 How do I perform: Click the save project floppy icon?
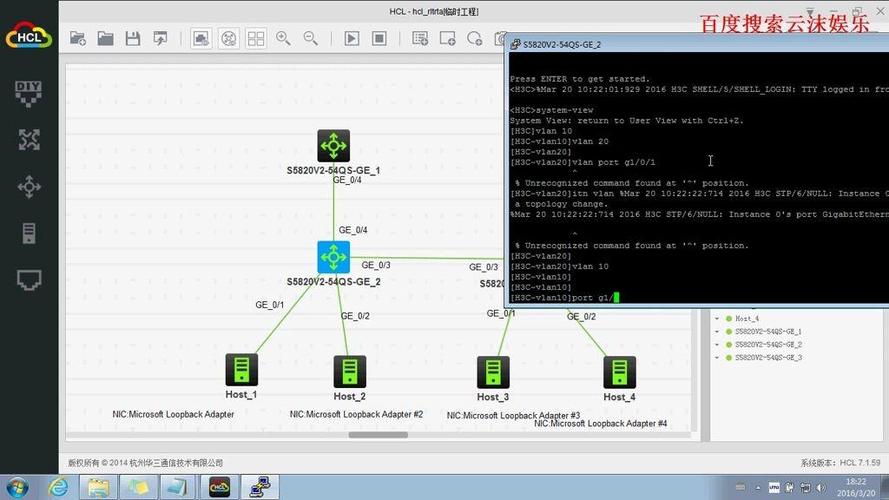click(133, 39)
